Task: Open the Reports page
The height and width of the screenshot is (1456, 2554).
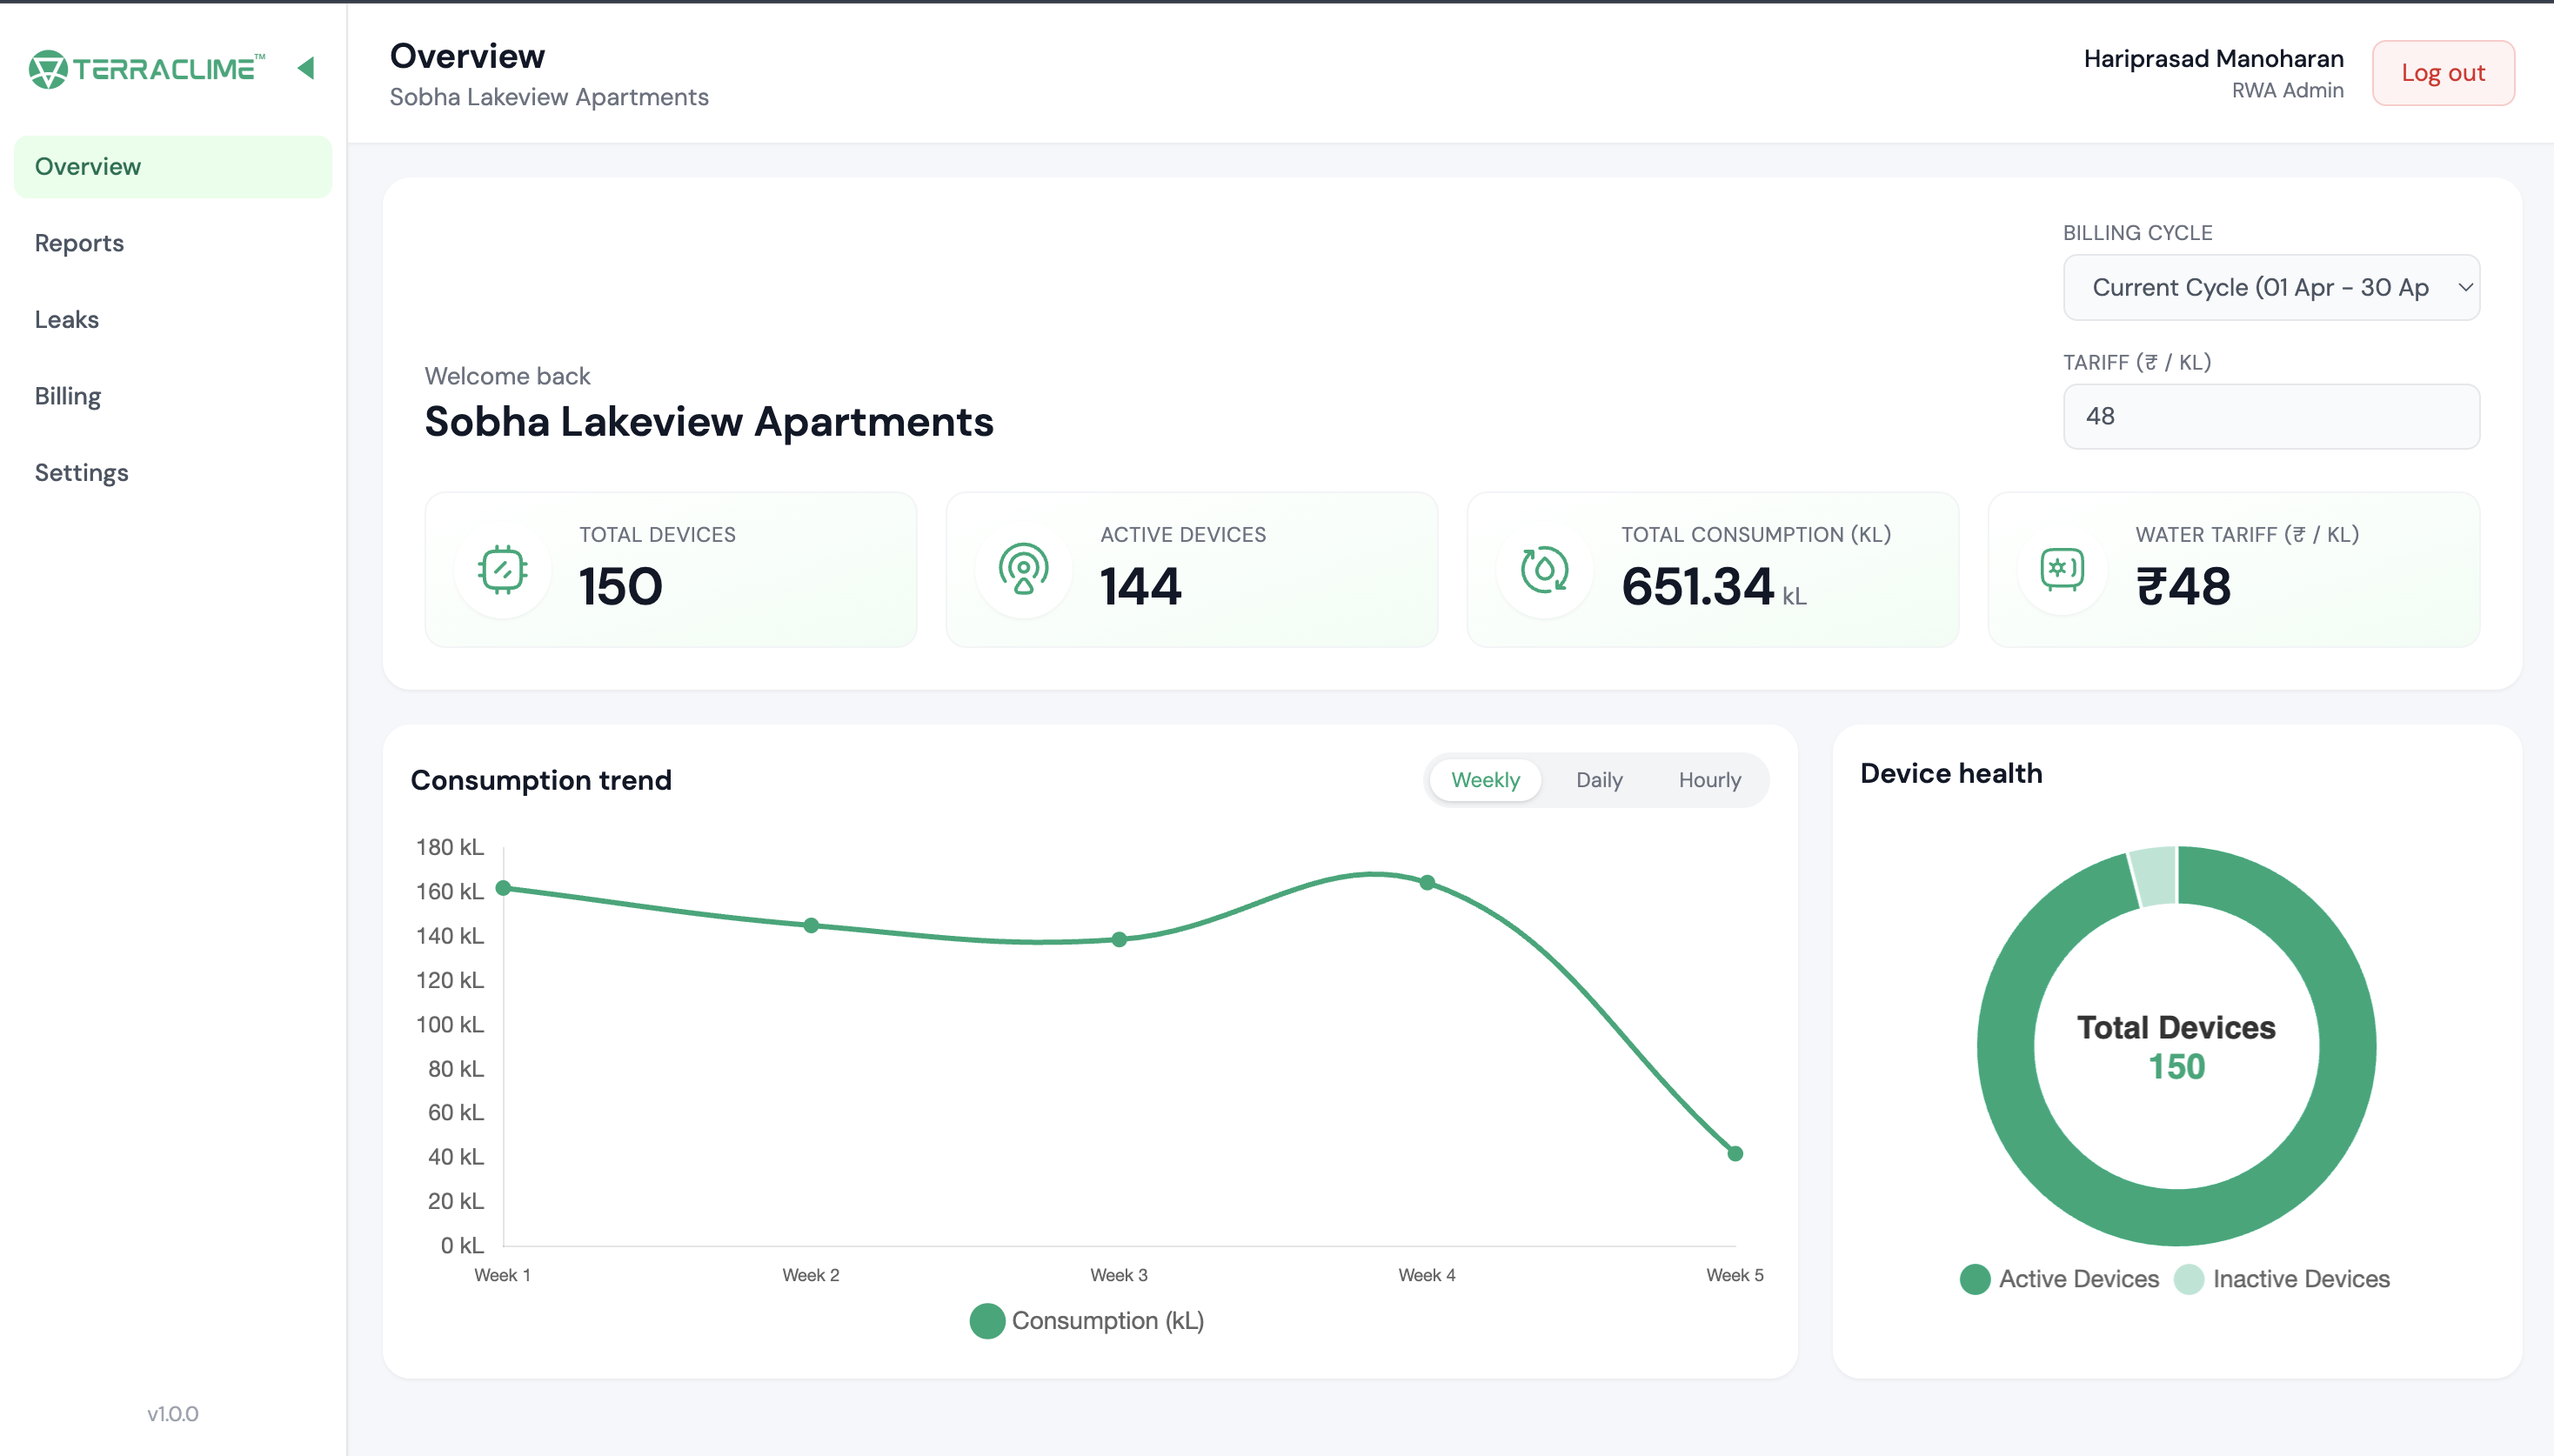Action: (x=173, y=243)
